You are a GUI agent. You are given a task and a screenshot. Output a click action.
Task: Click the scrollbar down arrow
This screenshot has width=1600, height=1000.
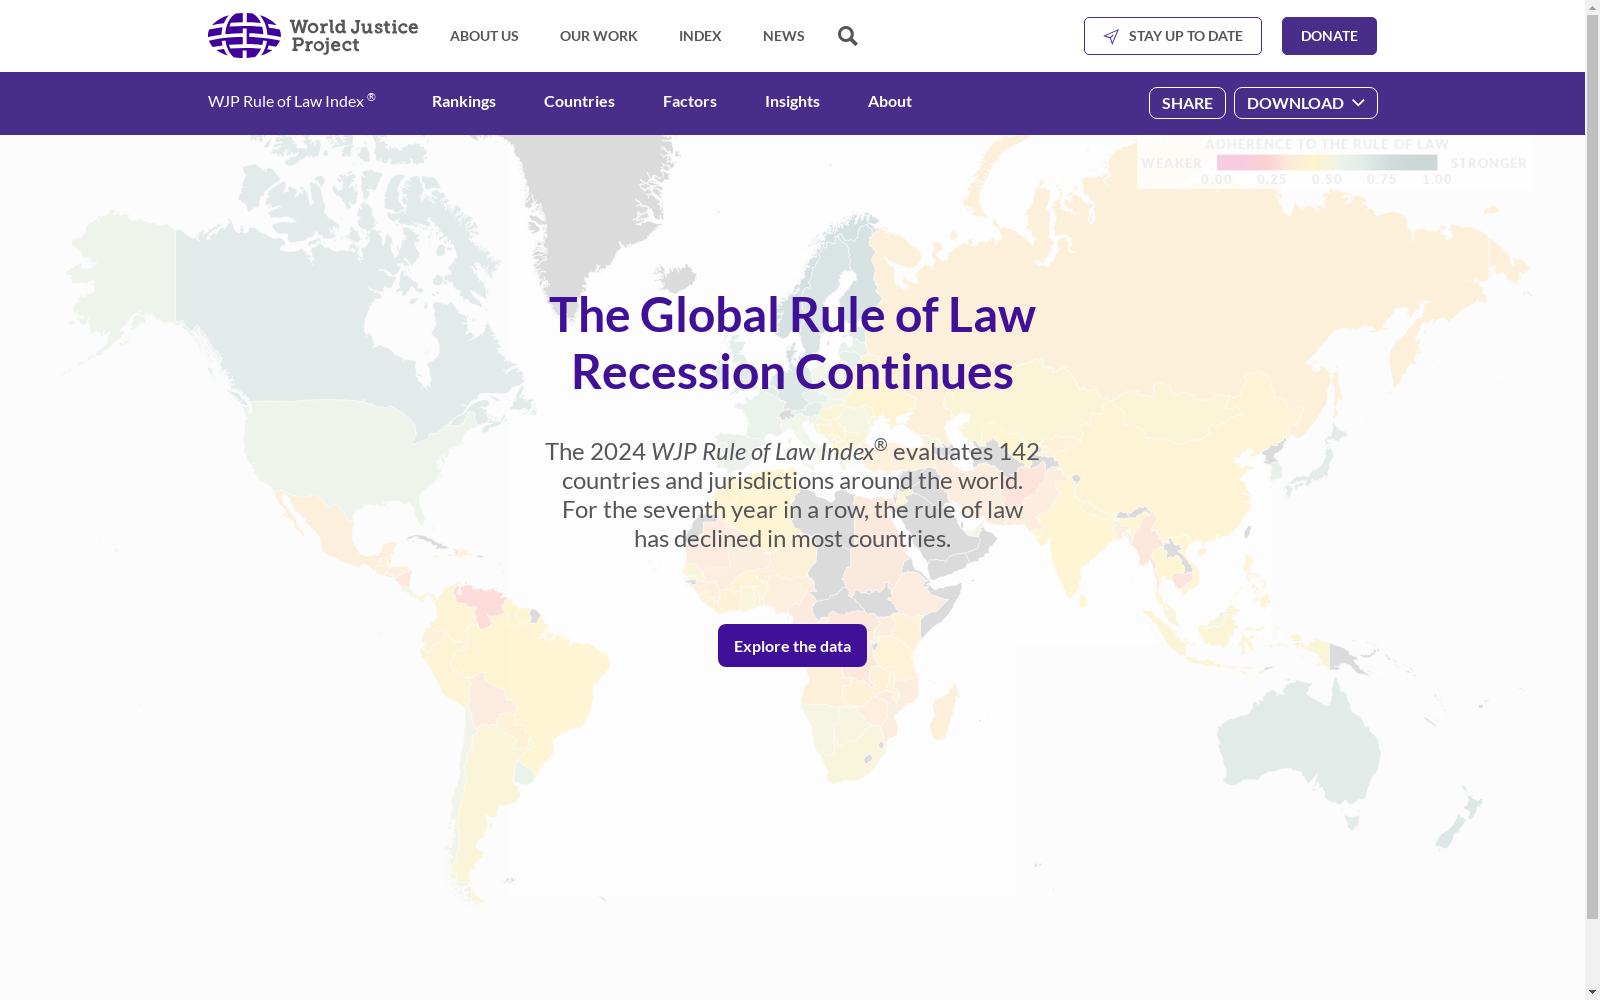(x=1593, y=992)
